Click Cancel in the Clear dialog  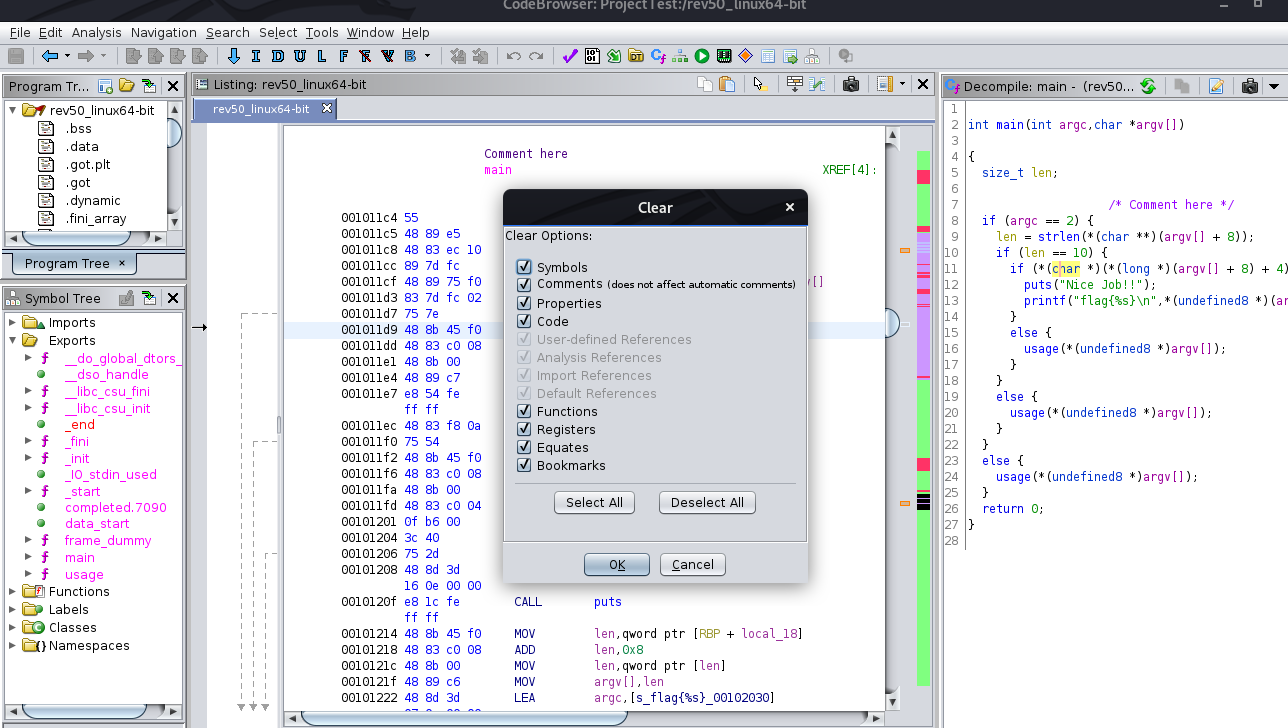pos(692,565)
